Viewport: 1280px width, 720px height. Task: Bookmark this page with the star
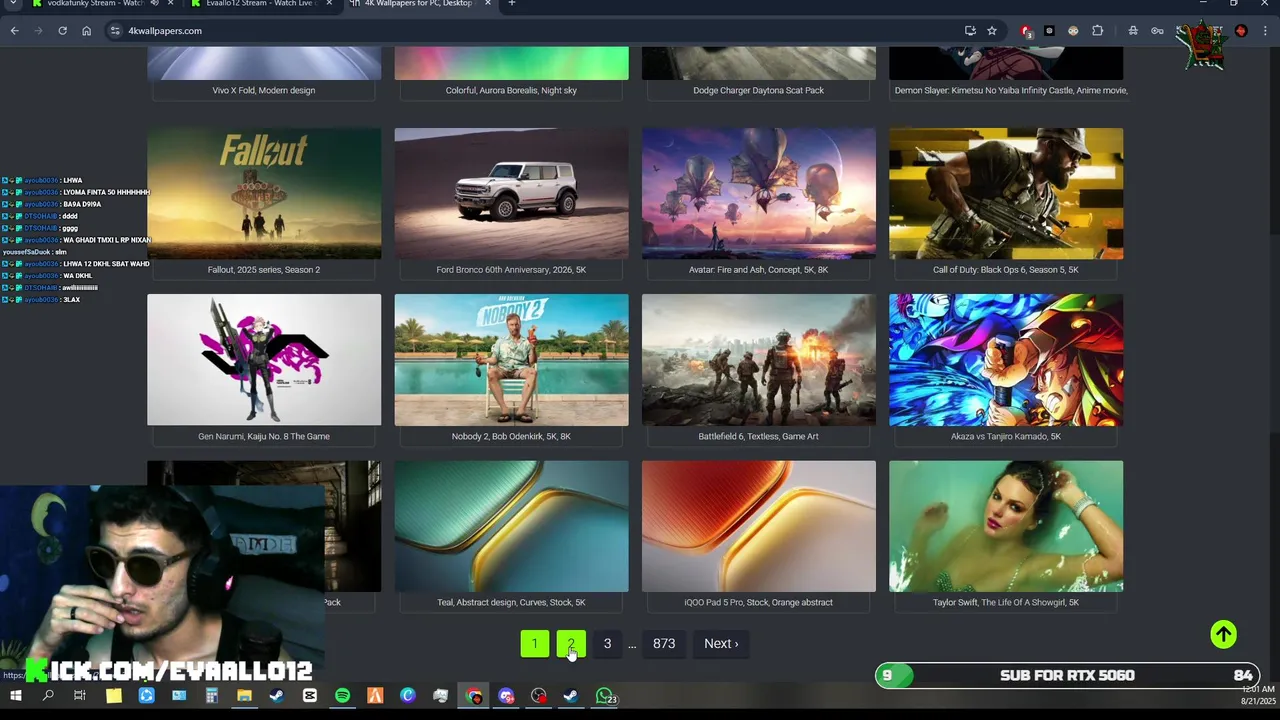[992, 31]
